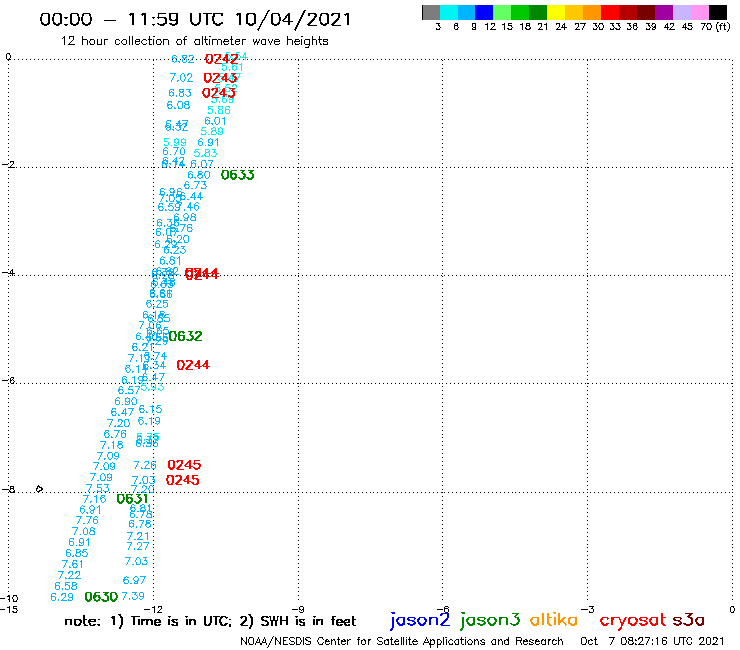Click the '-3' longitude axis label
This screenshot has width=740, height=650.
[588, 609]
